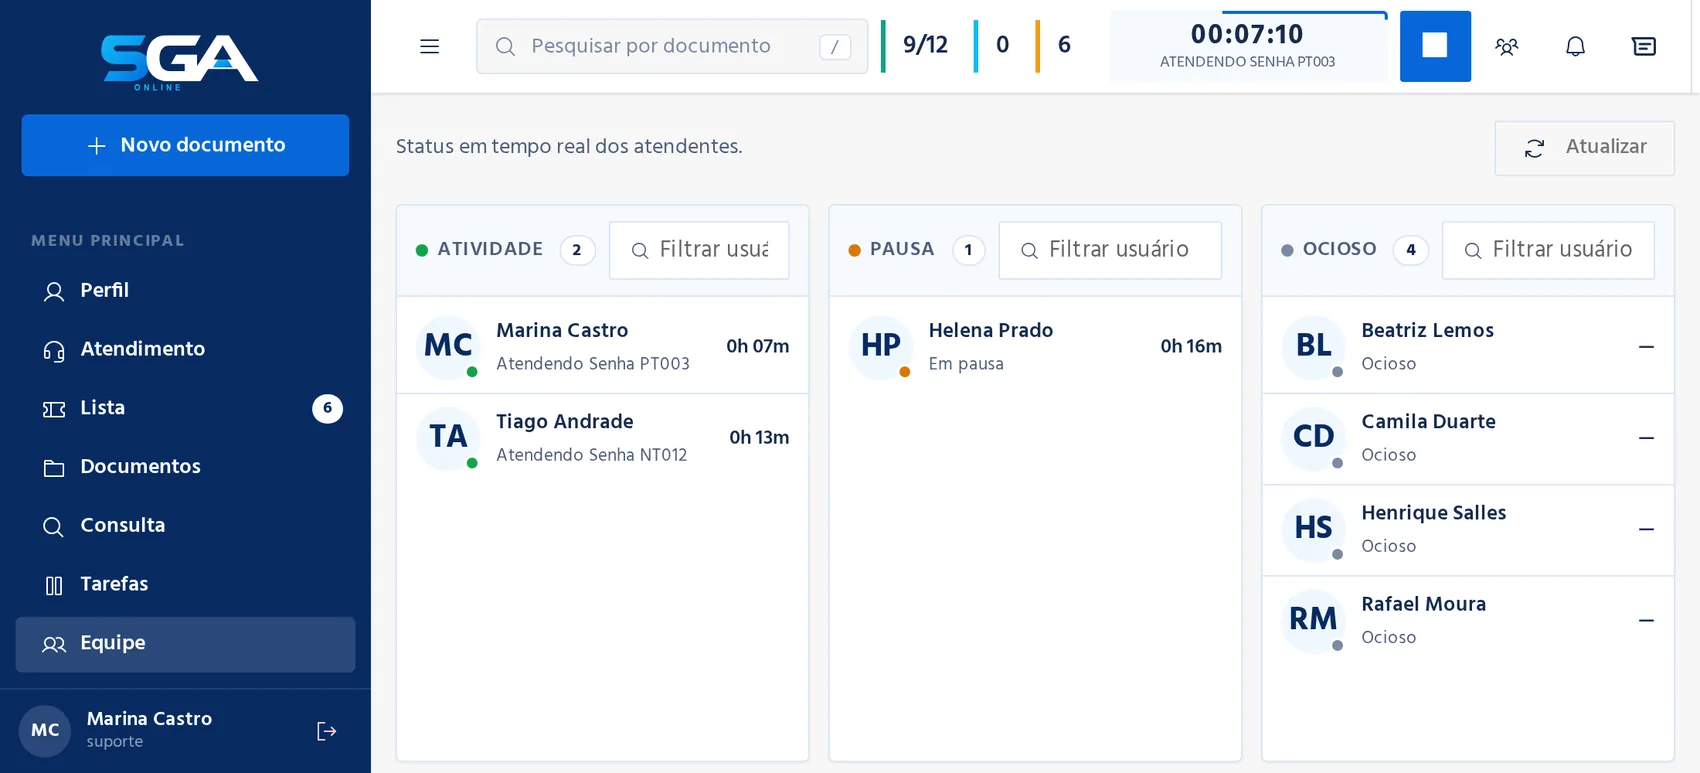Open the team group icon in the top bar
Image resolution: width=1700 pixels, height=773 pixels.
pyautogui.click(x=1506, y=46)
